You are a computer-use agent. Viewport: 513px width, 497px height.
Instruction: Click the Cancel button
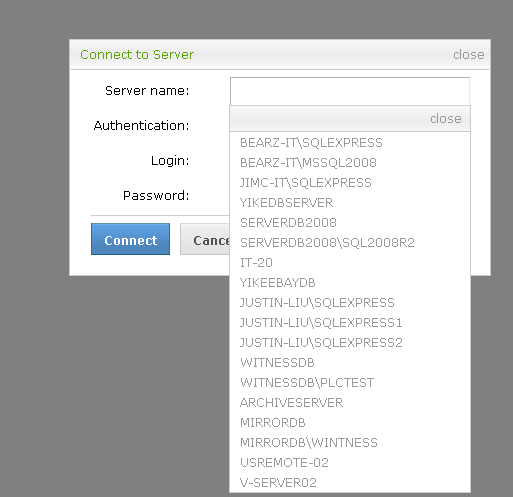[205, 239]
